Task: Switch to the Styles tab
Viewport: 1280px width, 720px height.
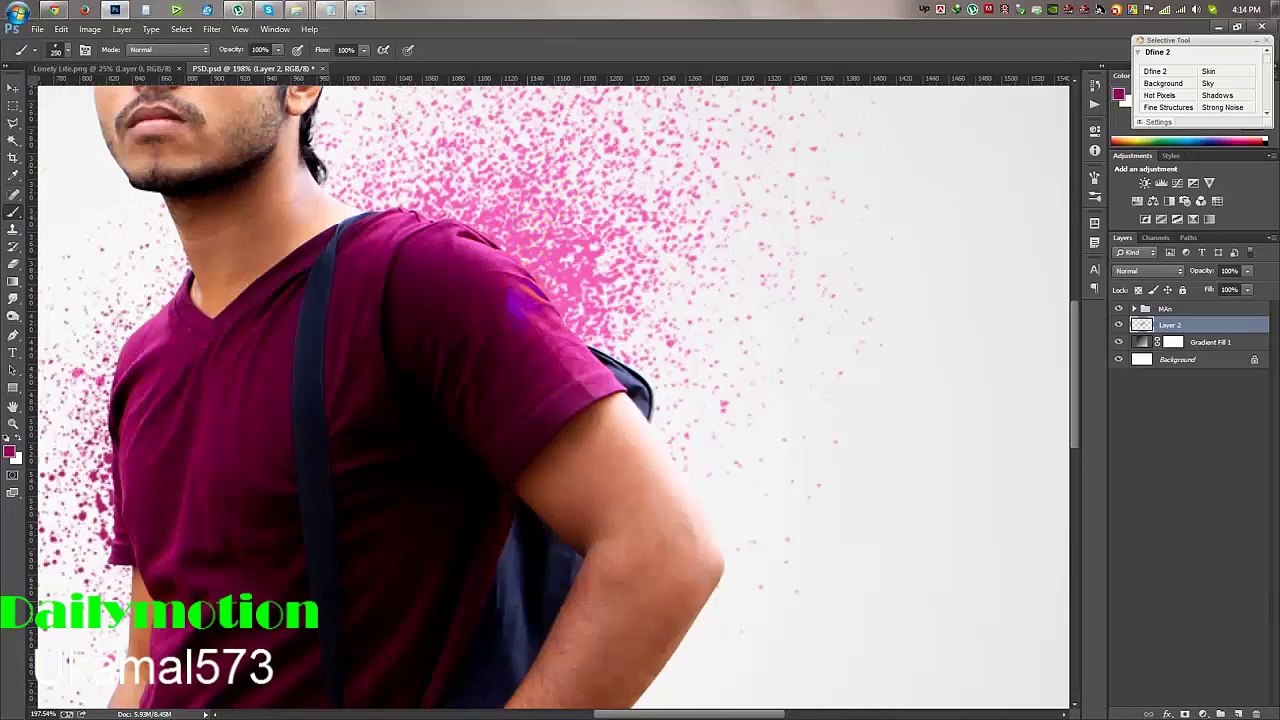Action: point(1170,156)
